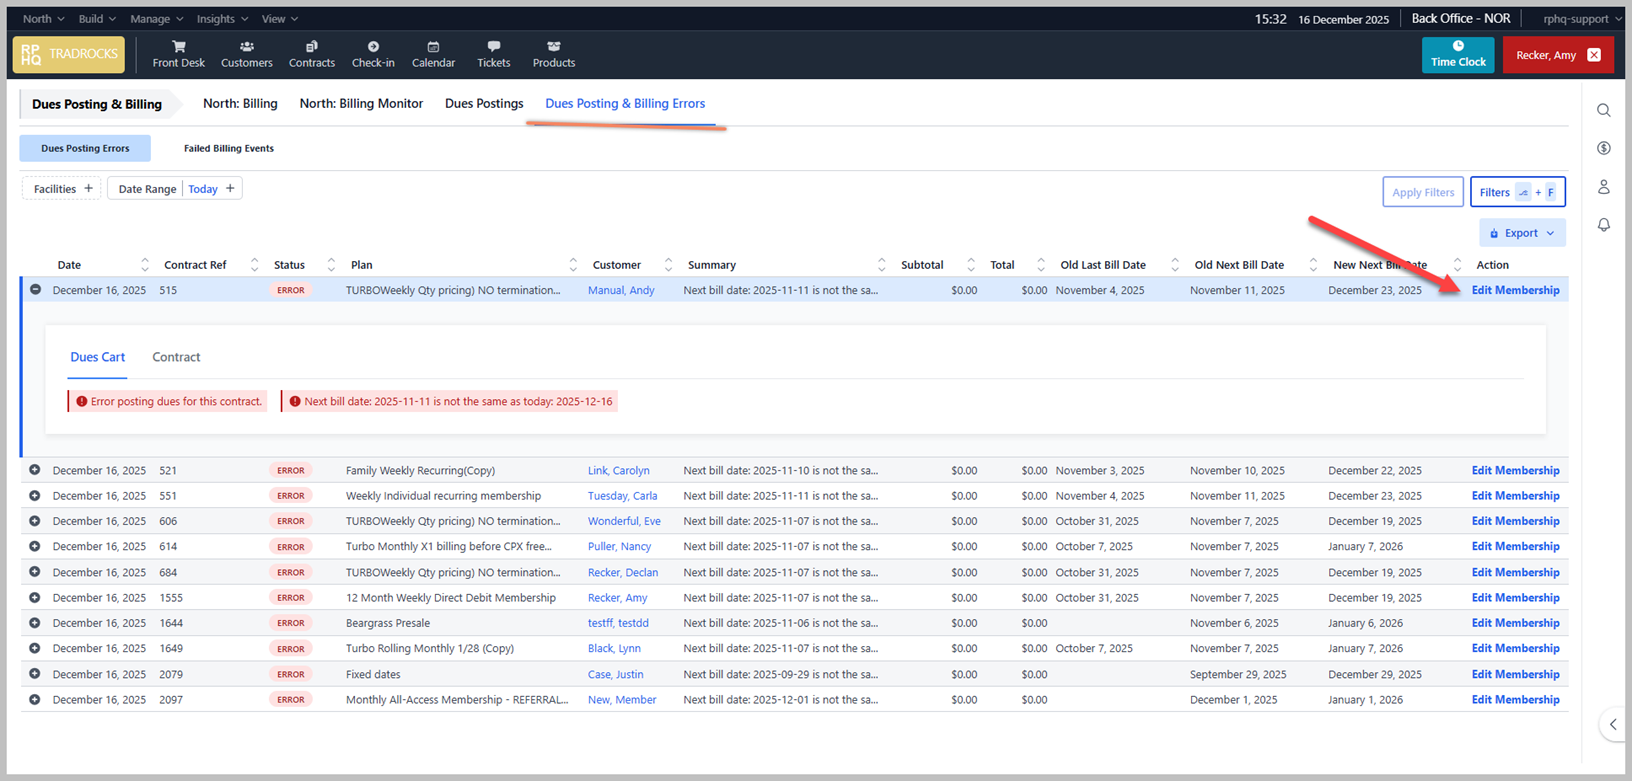
Task: Open customer link Wonderful, Eve
Action: pyautogui.click(x=624, y=521)
